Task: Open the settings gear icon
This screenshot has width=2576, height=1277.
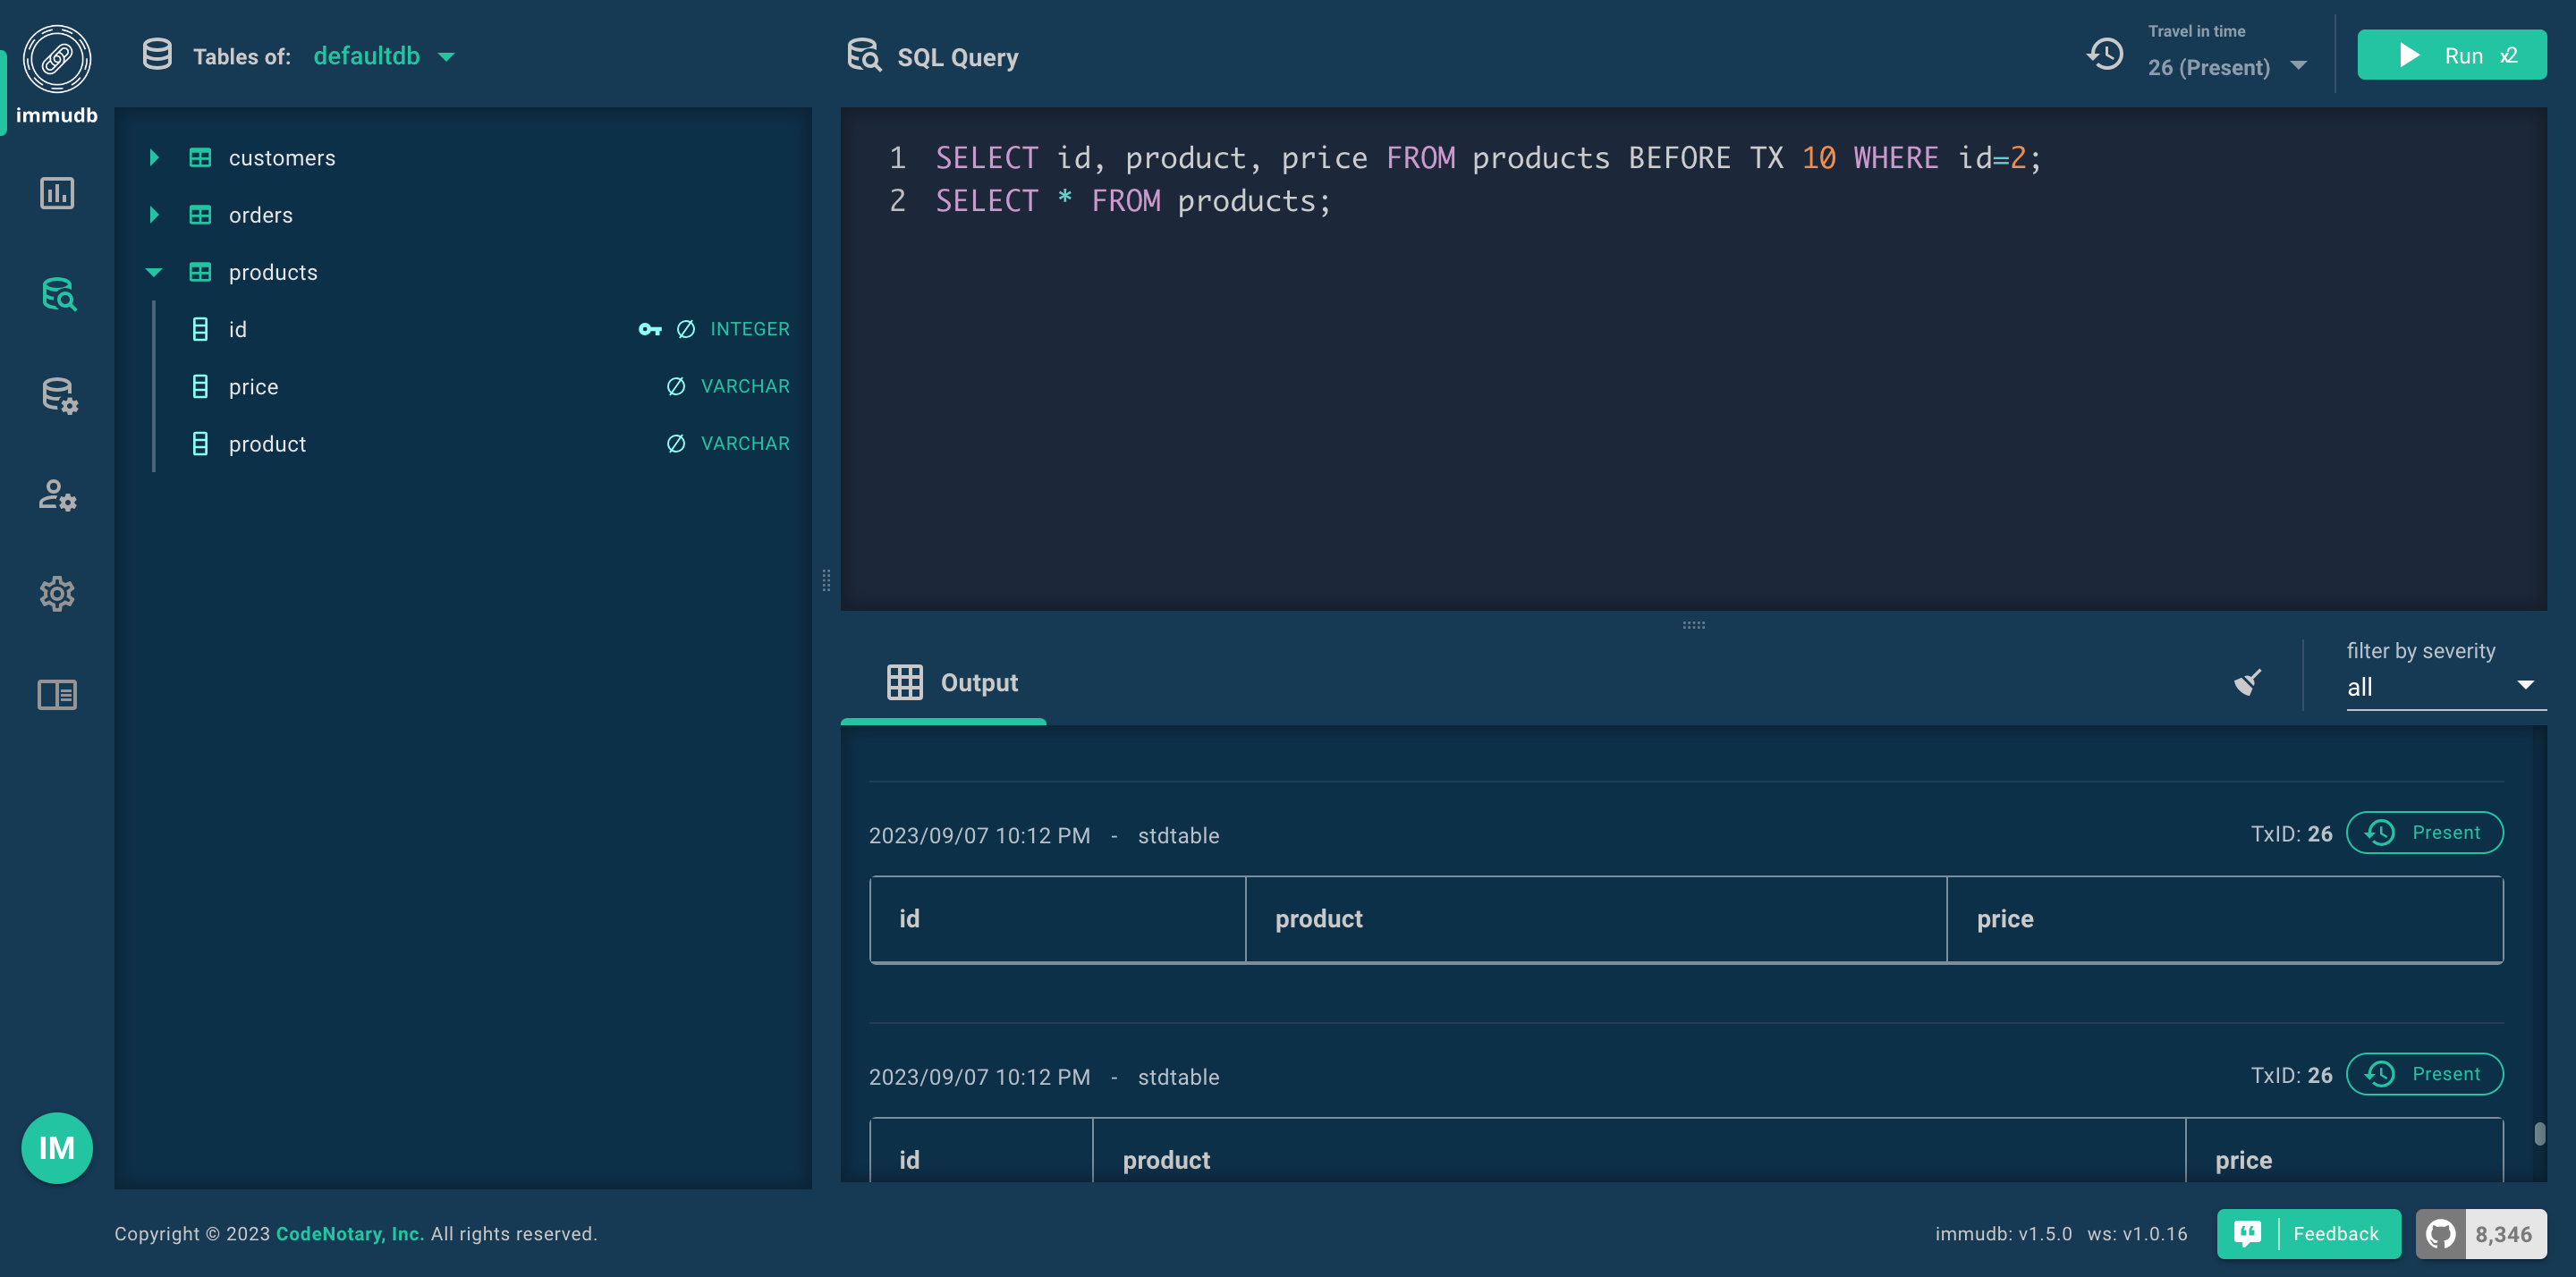Action: click(57, 594)
